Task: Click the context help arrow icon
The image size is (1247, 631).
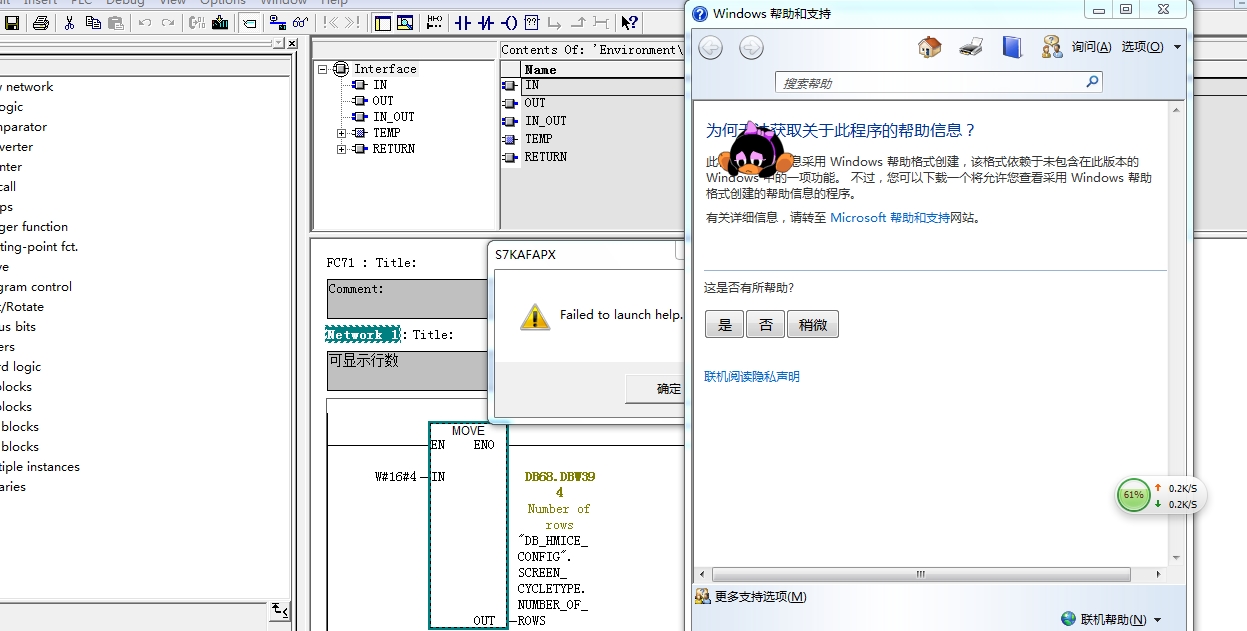Action: [x=629, y=23]
